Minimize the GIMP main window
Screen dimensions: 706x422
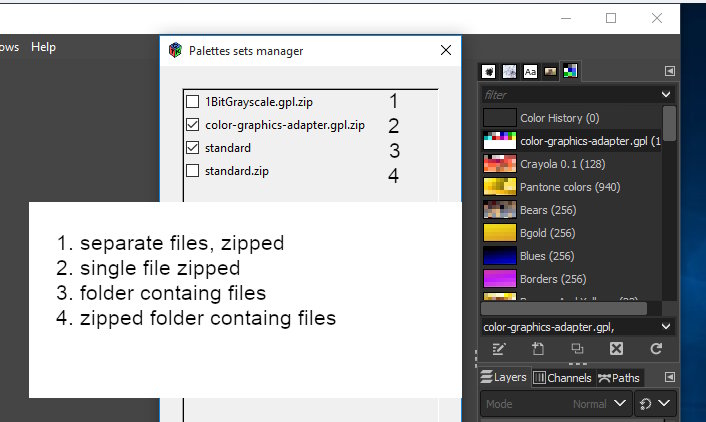click(x=566, y=18)
